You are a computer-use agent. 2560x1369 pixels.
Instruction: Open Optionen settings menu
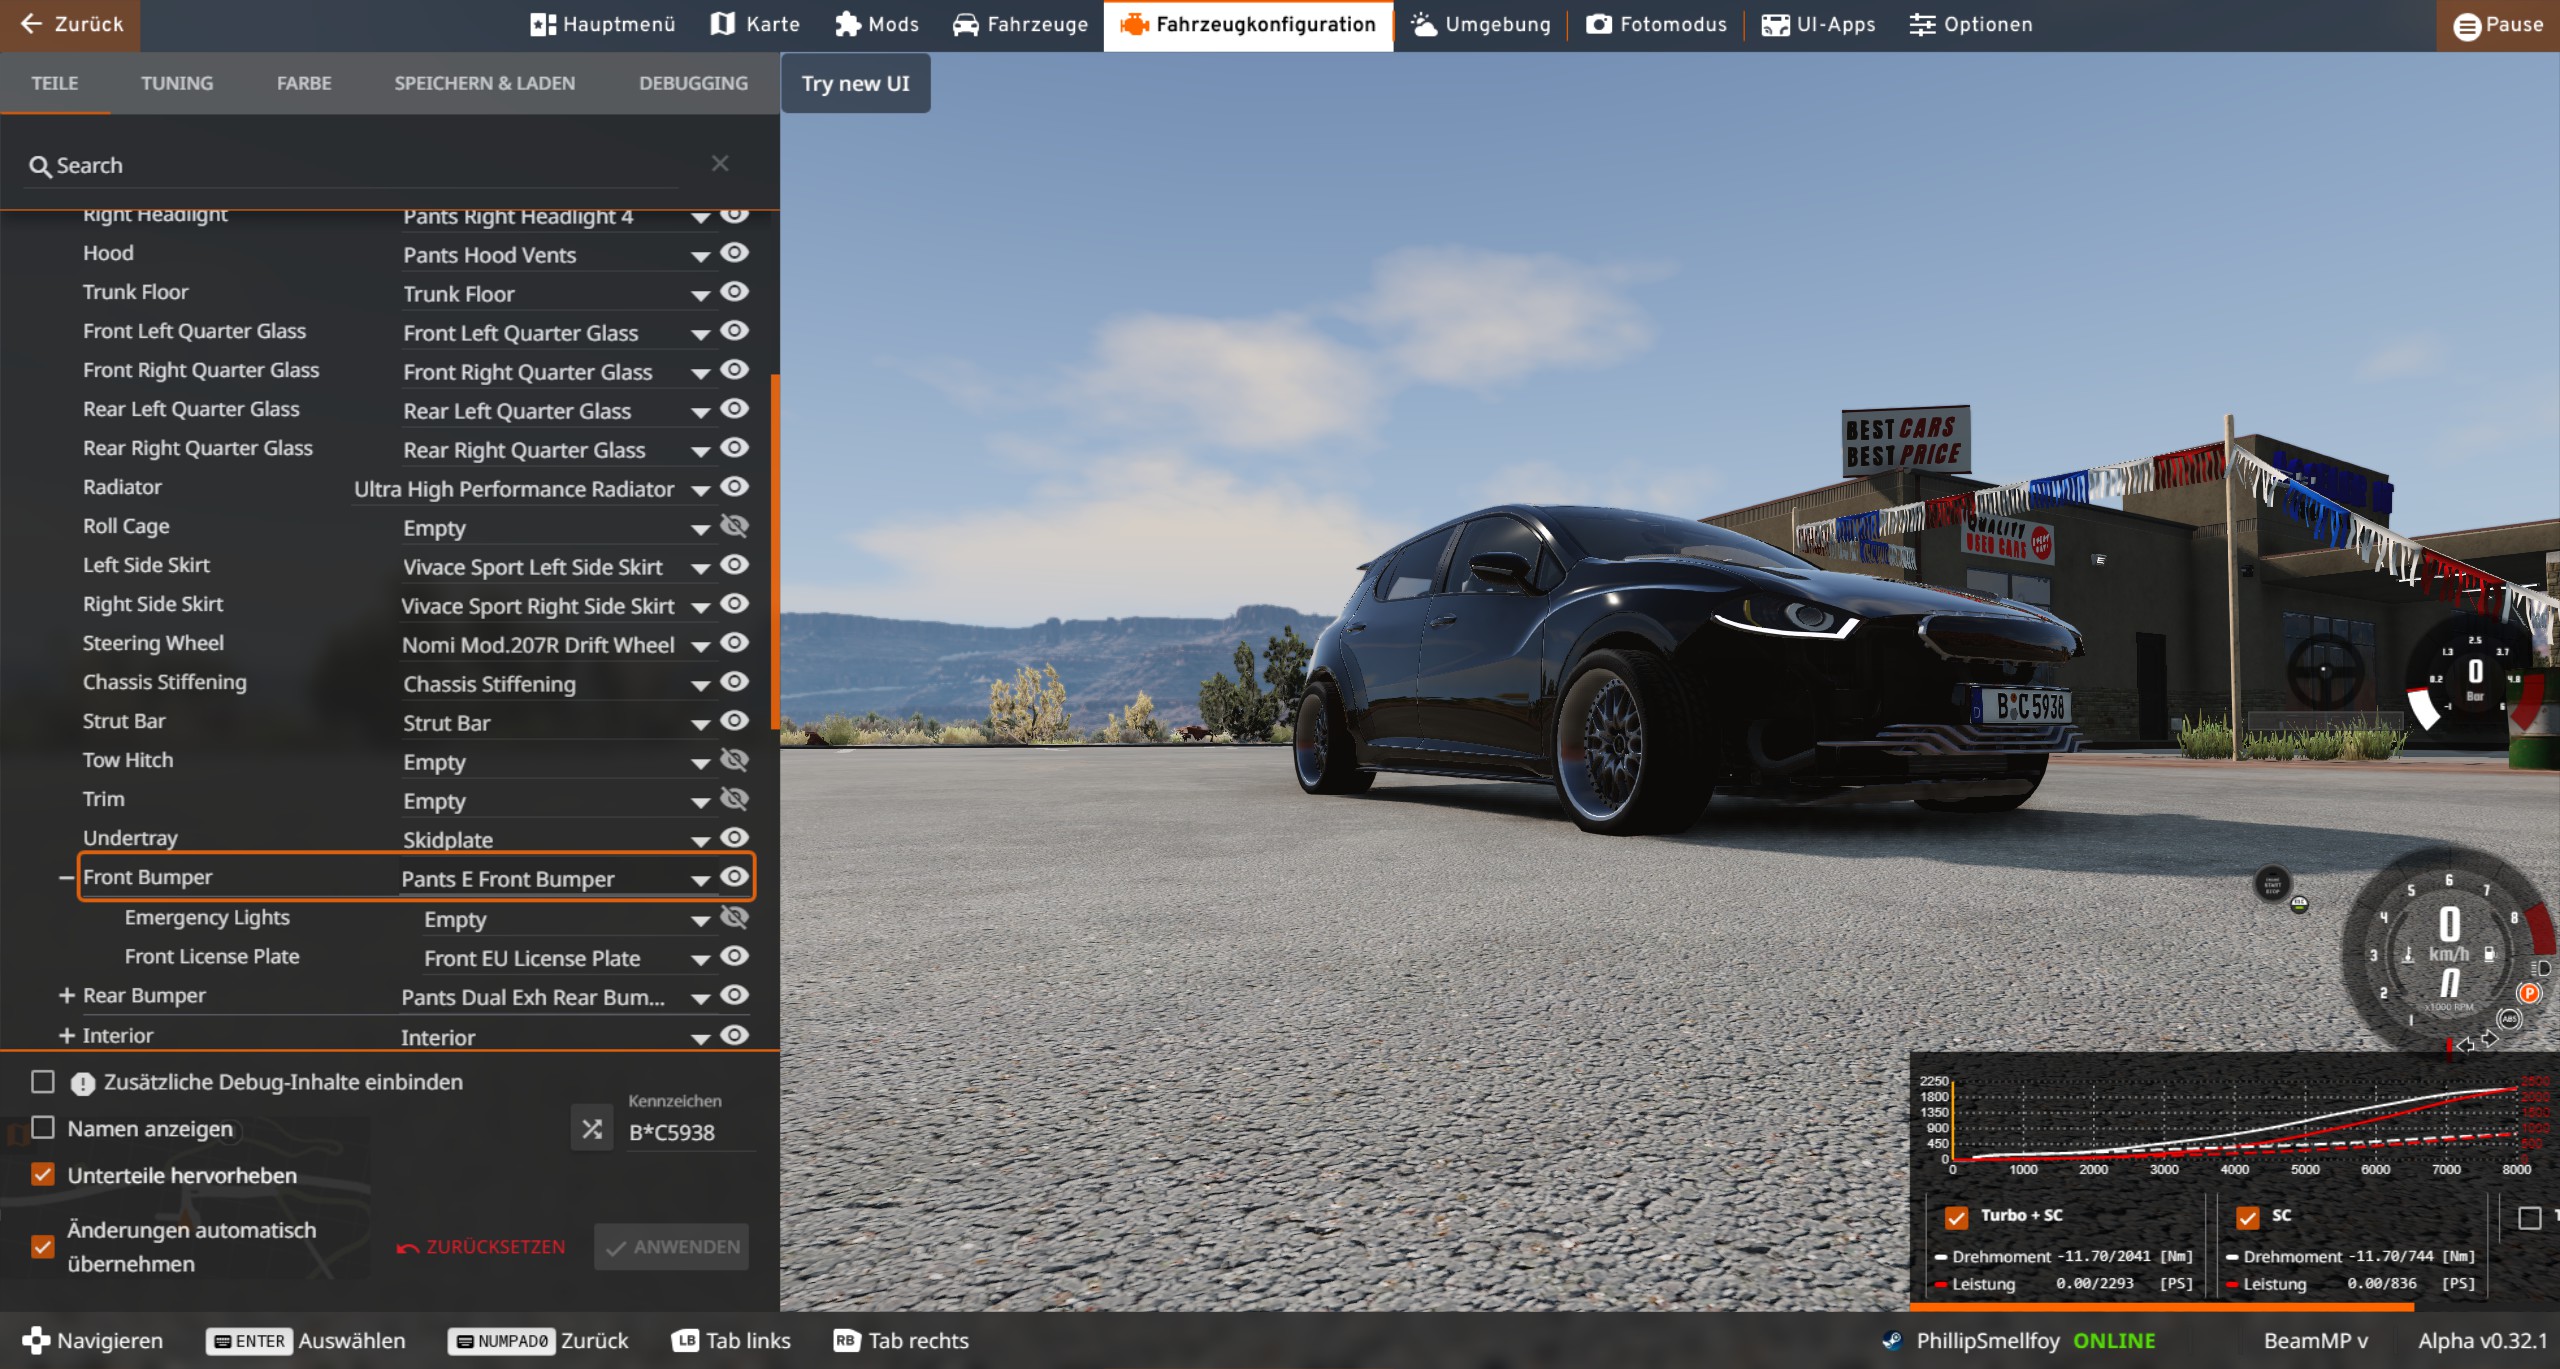click(1970, 24)
